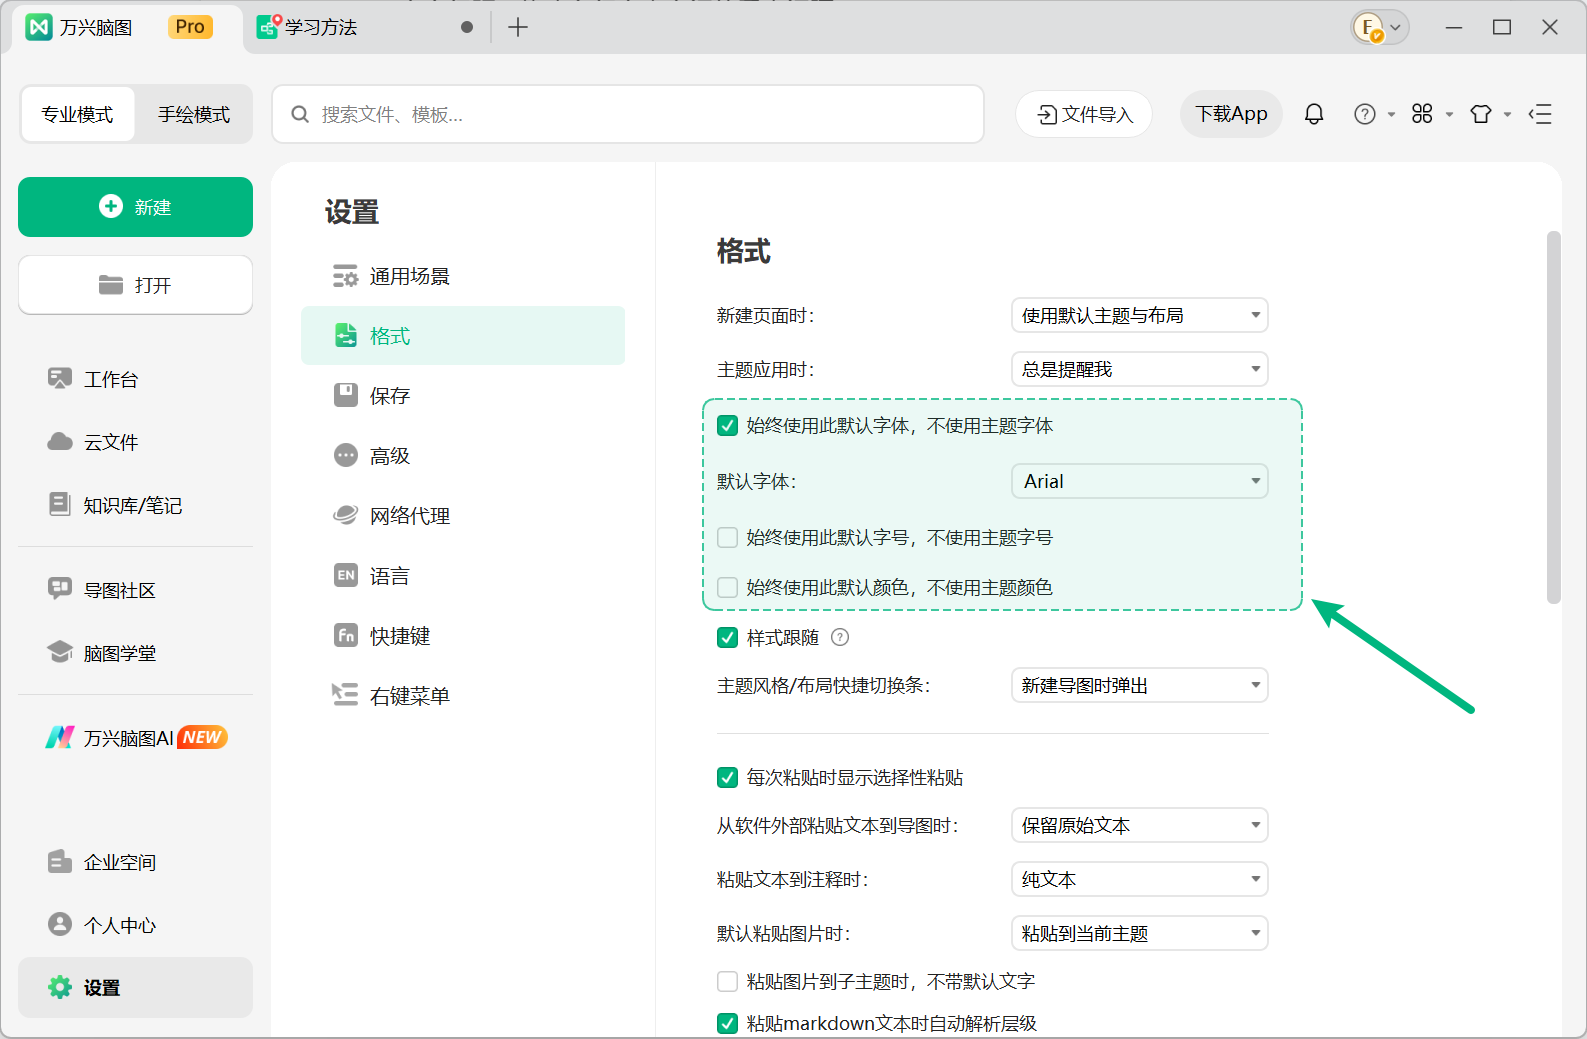Click the 文件导入 button

click(x=1084, y=114)
